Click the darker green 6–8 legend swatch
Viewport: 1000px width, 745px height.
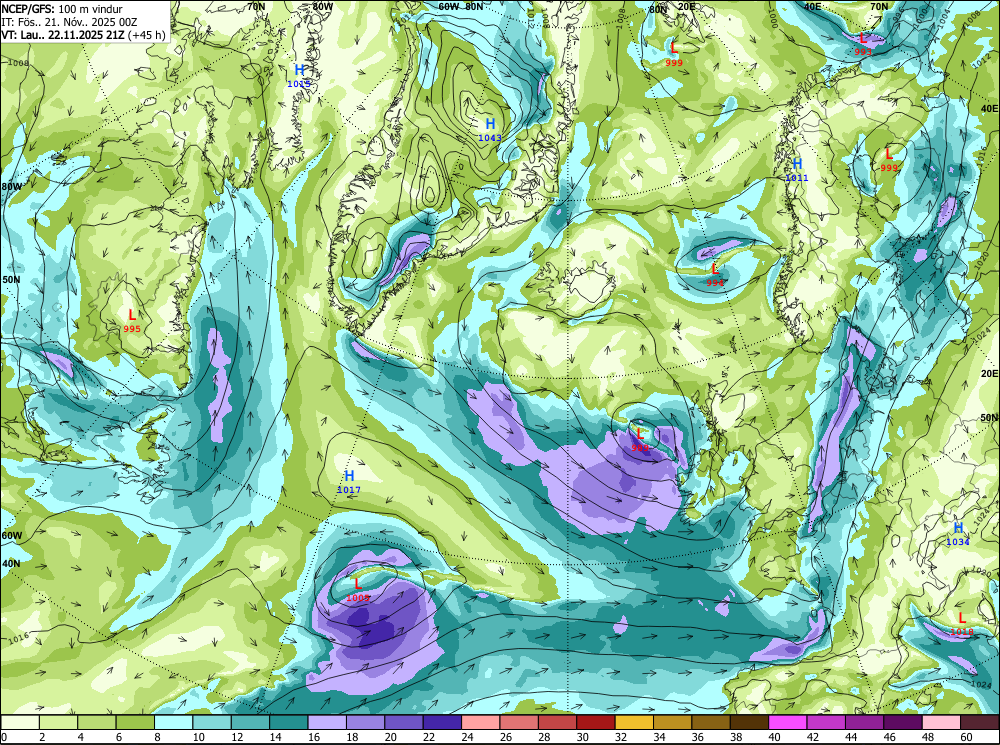[135, 722]
